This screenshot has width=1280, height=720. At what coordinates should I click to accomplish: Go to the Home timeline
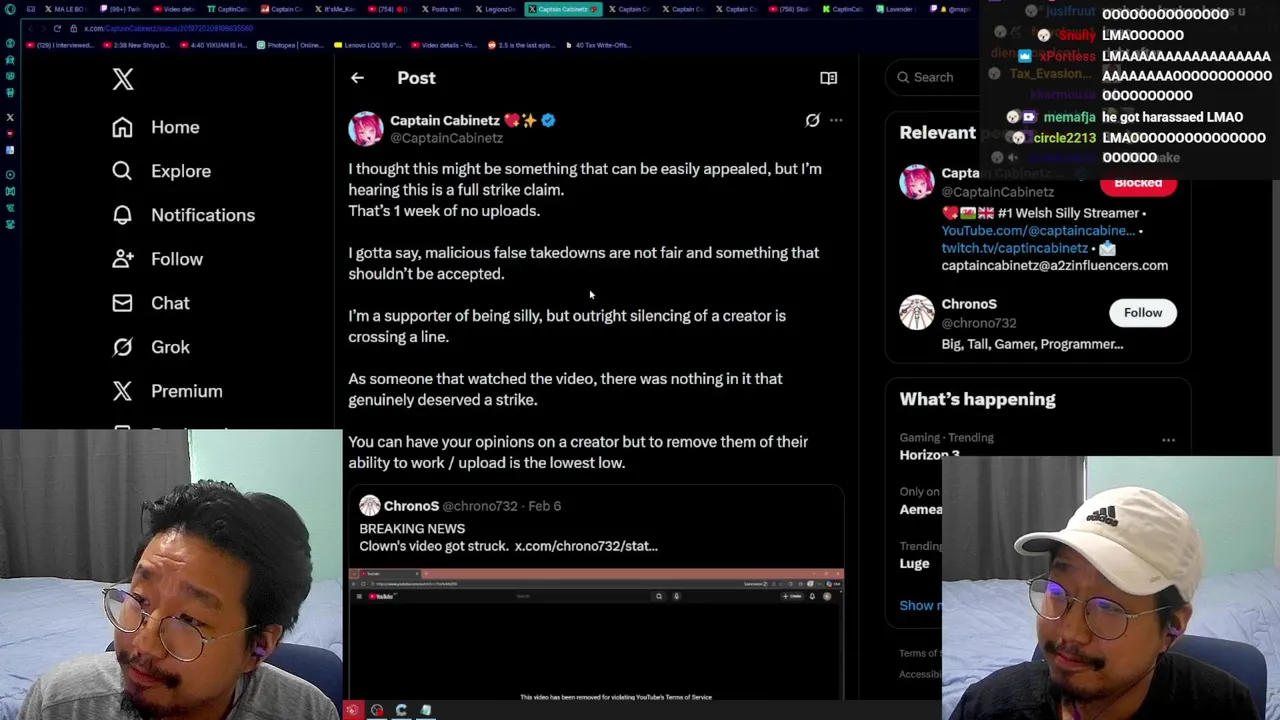[155, 127]
